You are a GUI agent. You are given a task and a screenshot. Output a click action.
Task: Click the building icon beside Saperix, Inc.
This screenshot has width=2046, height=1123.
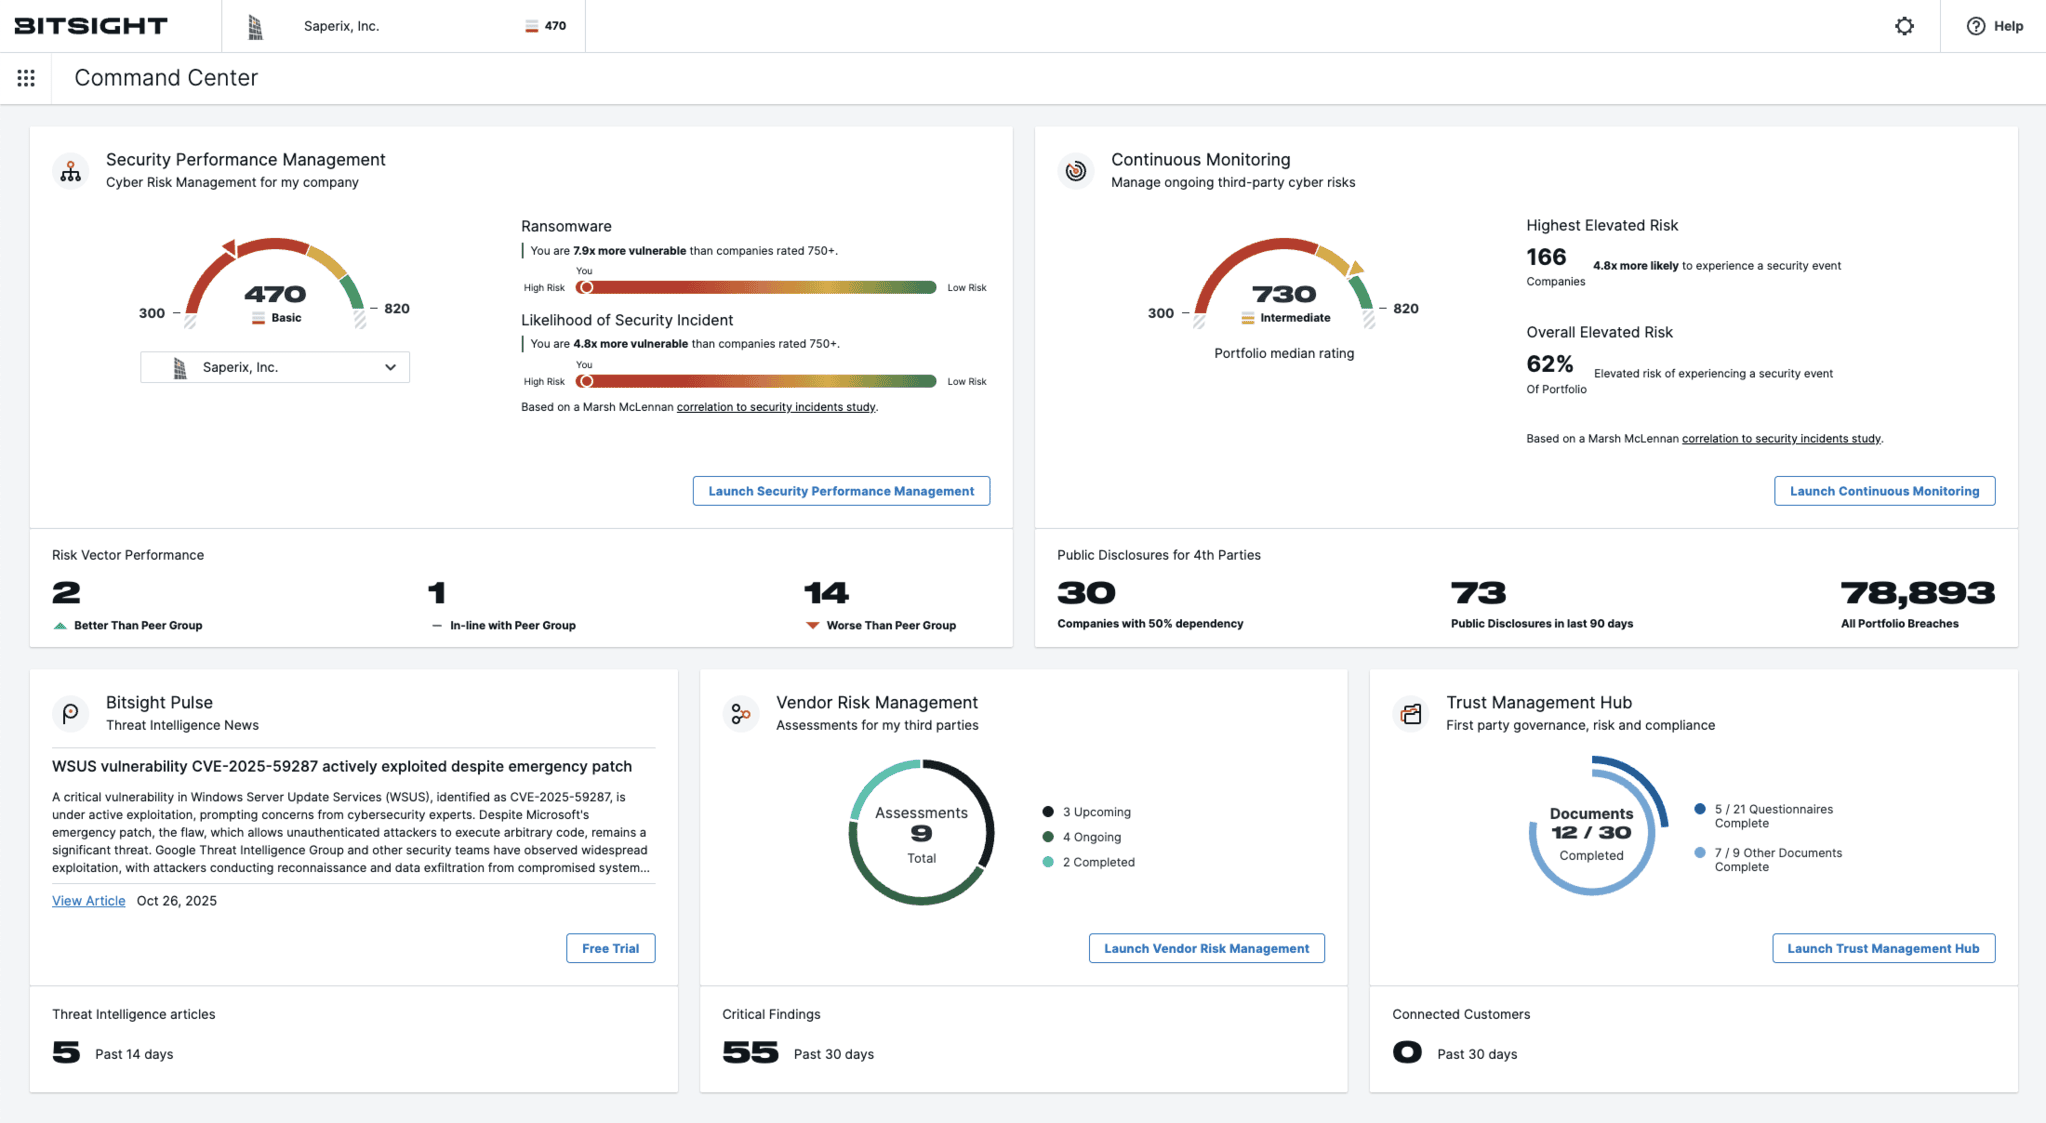pyautogui.click(x=256, y=26)
